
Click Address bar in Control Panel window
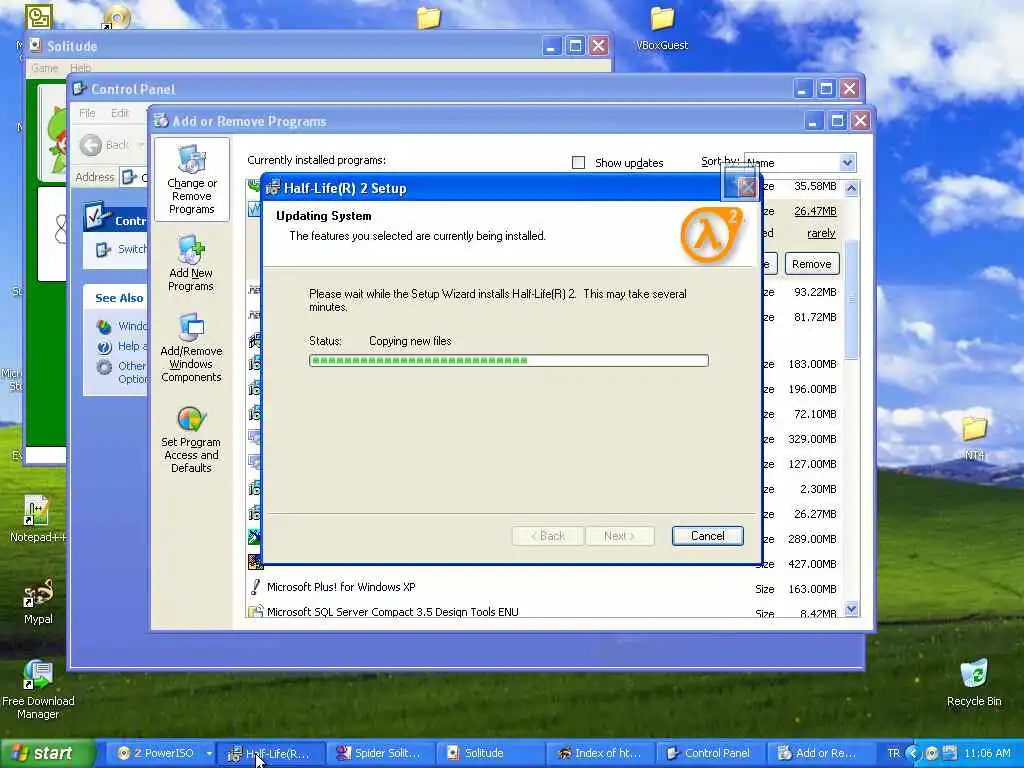coord(134,177)
